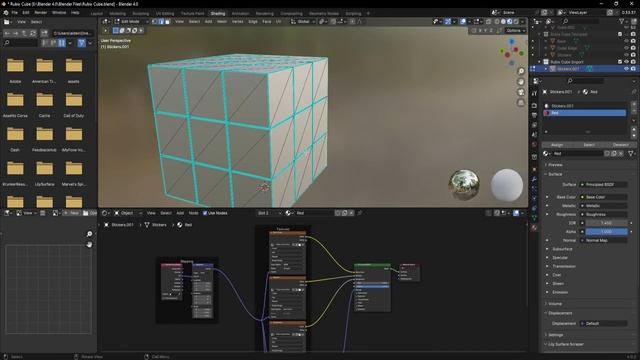Open the Edit Mode dropdown
The image size is (640, 360).
[x=131, y=22]
